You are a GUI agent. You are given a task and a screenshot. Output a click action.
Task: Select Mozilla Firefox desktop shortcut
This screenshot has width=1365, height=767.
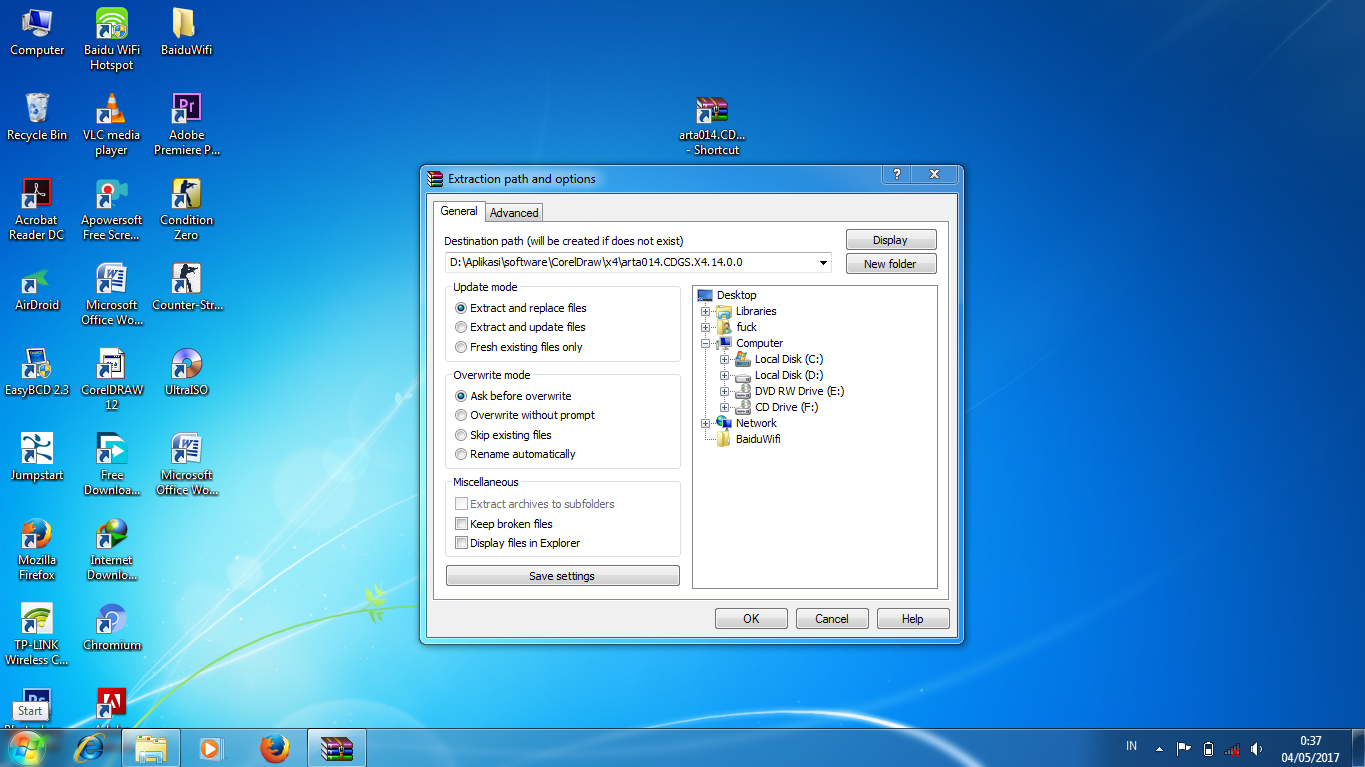coord(37,549)
